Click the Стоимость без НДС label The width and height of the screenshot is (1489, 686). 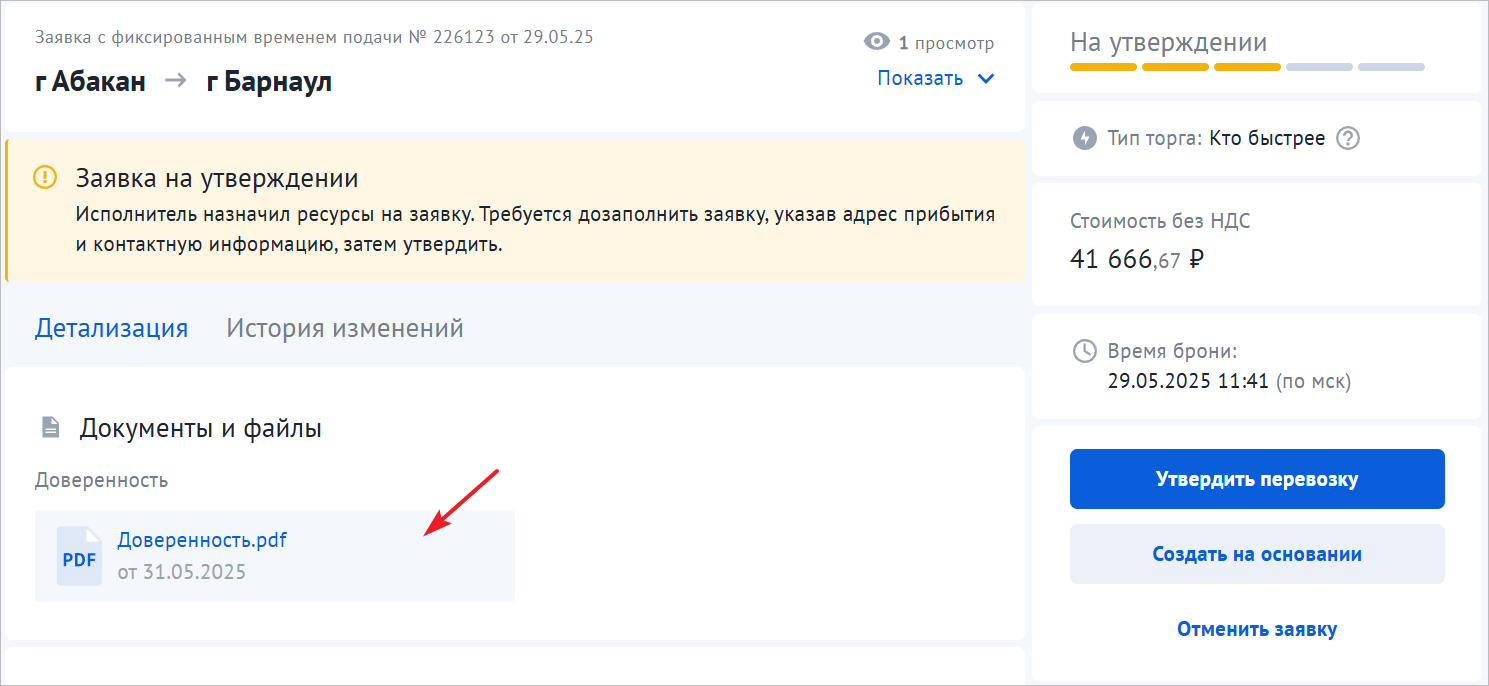pyautogui.click(x=1160, y=221)
